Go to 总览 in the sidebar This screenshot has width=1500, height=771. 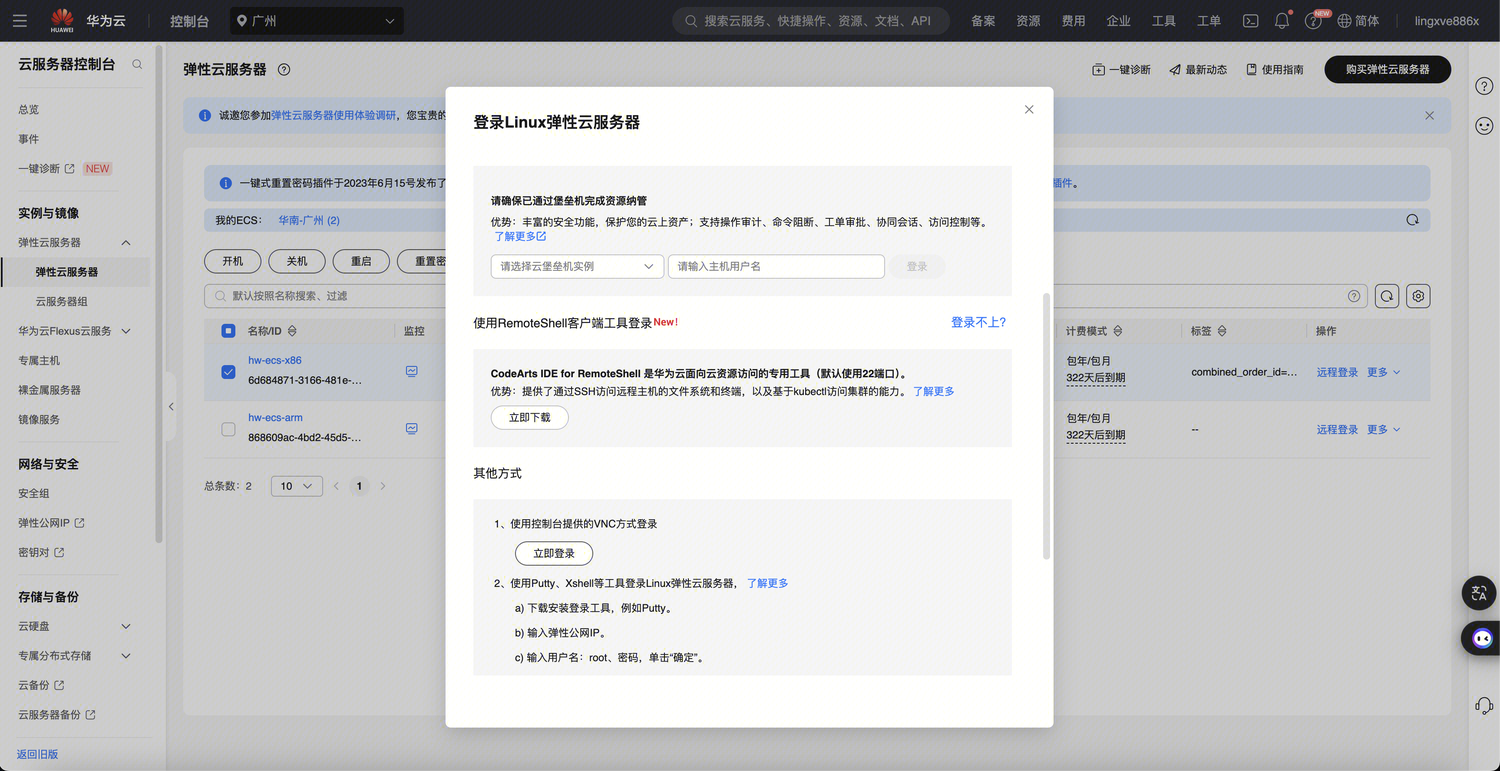coord(28,109)
